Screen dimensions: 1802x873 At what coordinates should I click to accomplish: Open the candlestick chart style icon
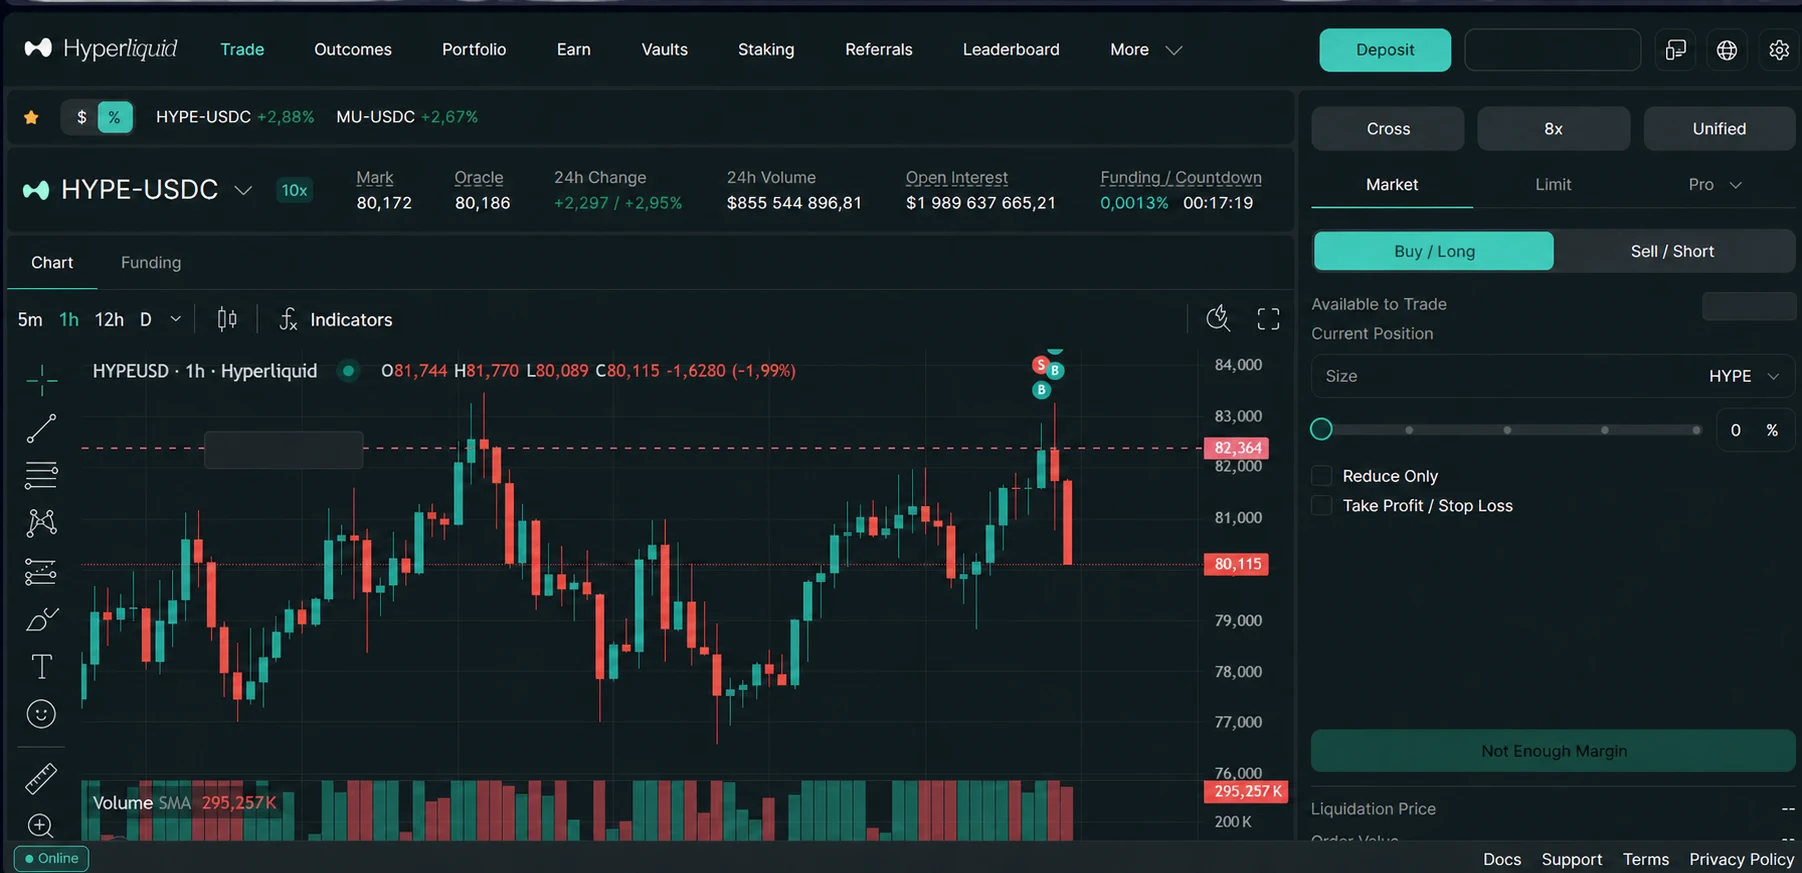(x=227, y=319)
